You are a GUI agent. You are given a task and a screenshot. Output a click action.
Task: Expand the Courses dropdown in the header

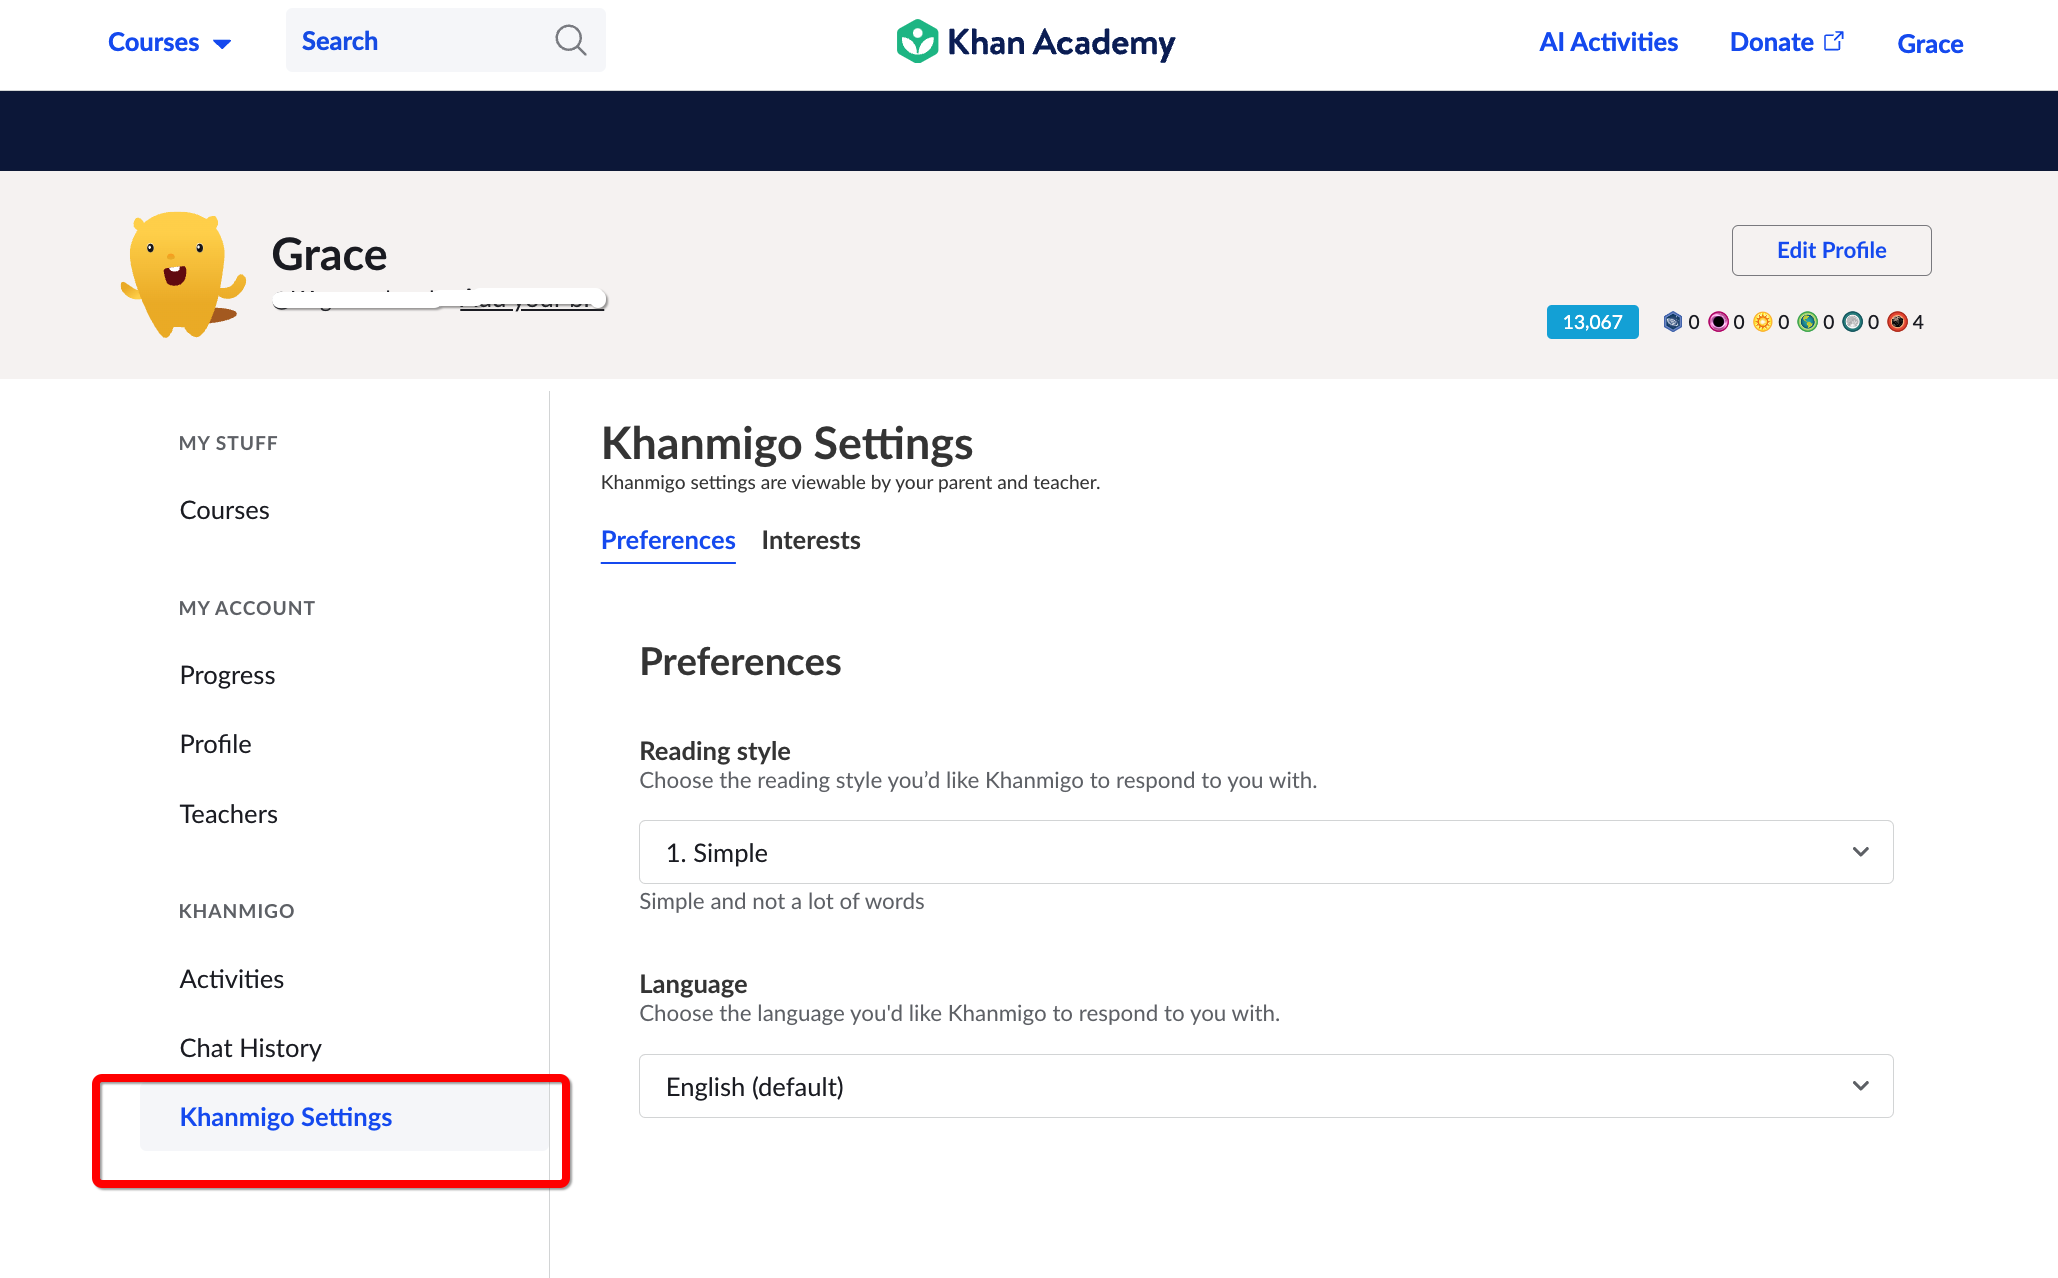(x=168, y=42)
